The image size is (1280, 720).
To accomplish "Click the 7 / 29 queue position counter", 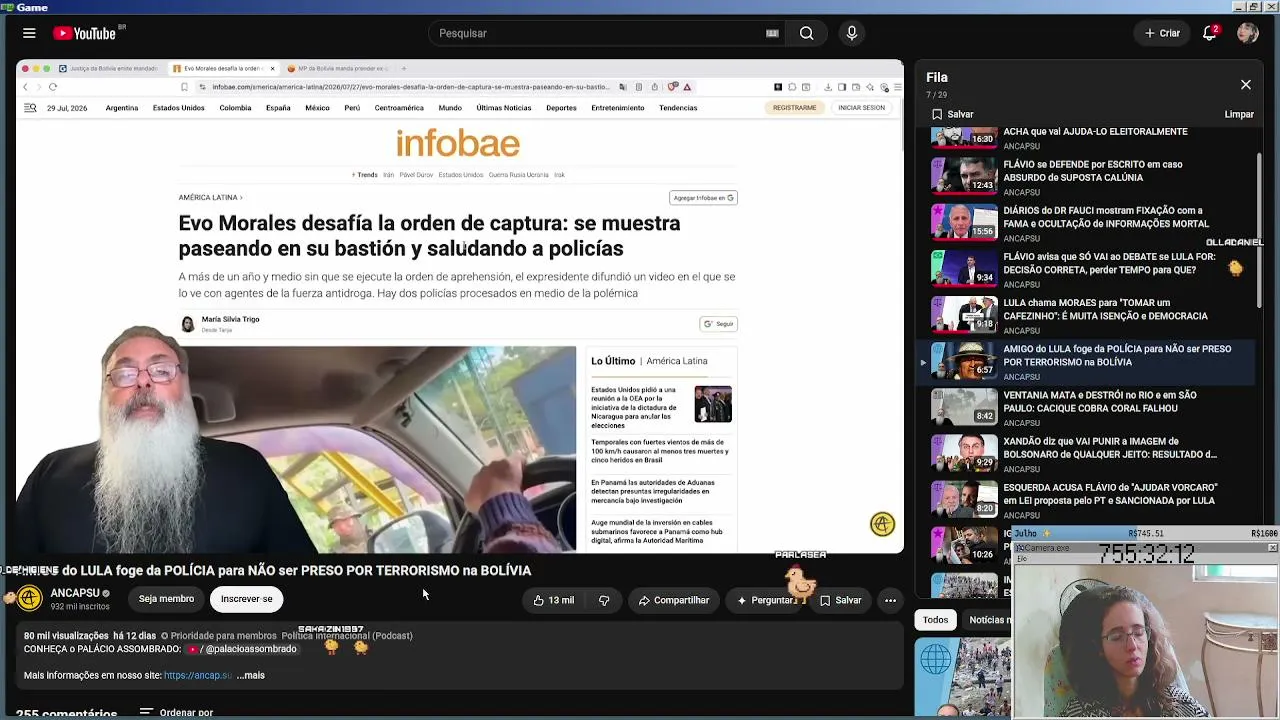I will click(936, 95).
